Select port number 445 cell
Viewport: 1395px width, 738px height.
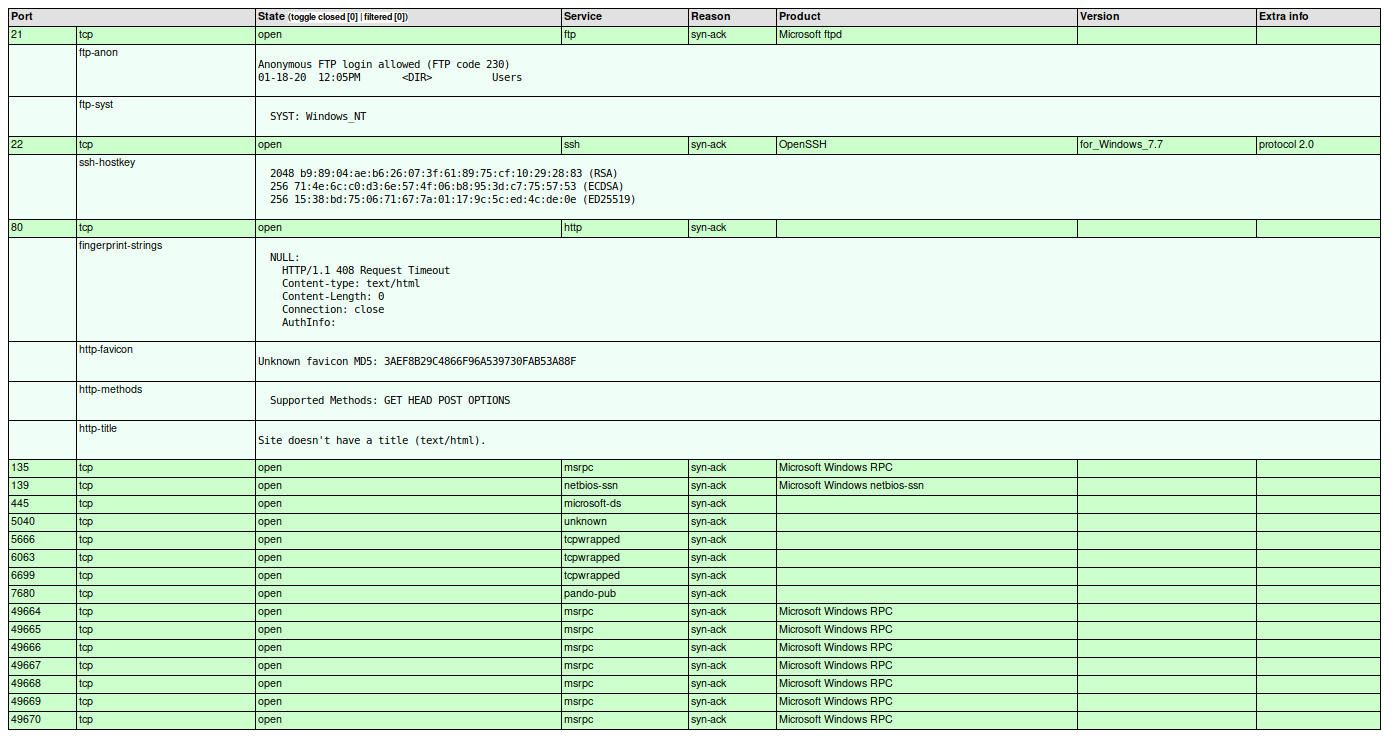tap(42, 504)
